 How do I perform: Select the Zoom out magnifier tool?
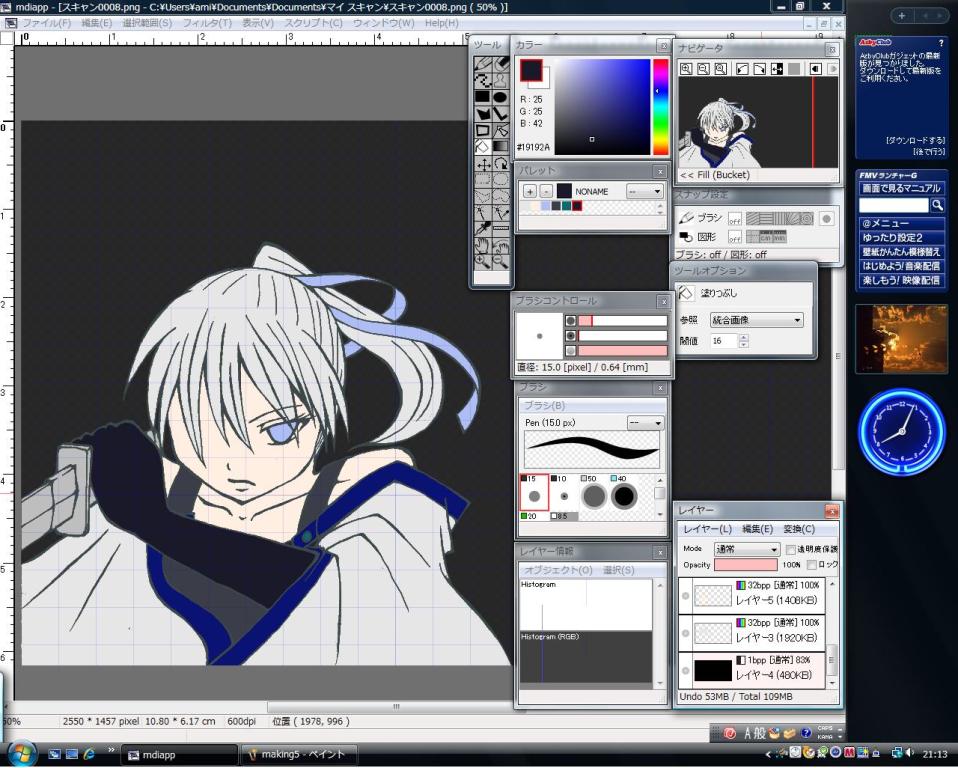pos(501,263)
